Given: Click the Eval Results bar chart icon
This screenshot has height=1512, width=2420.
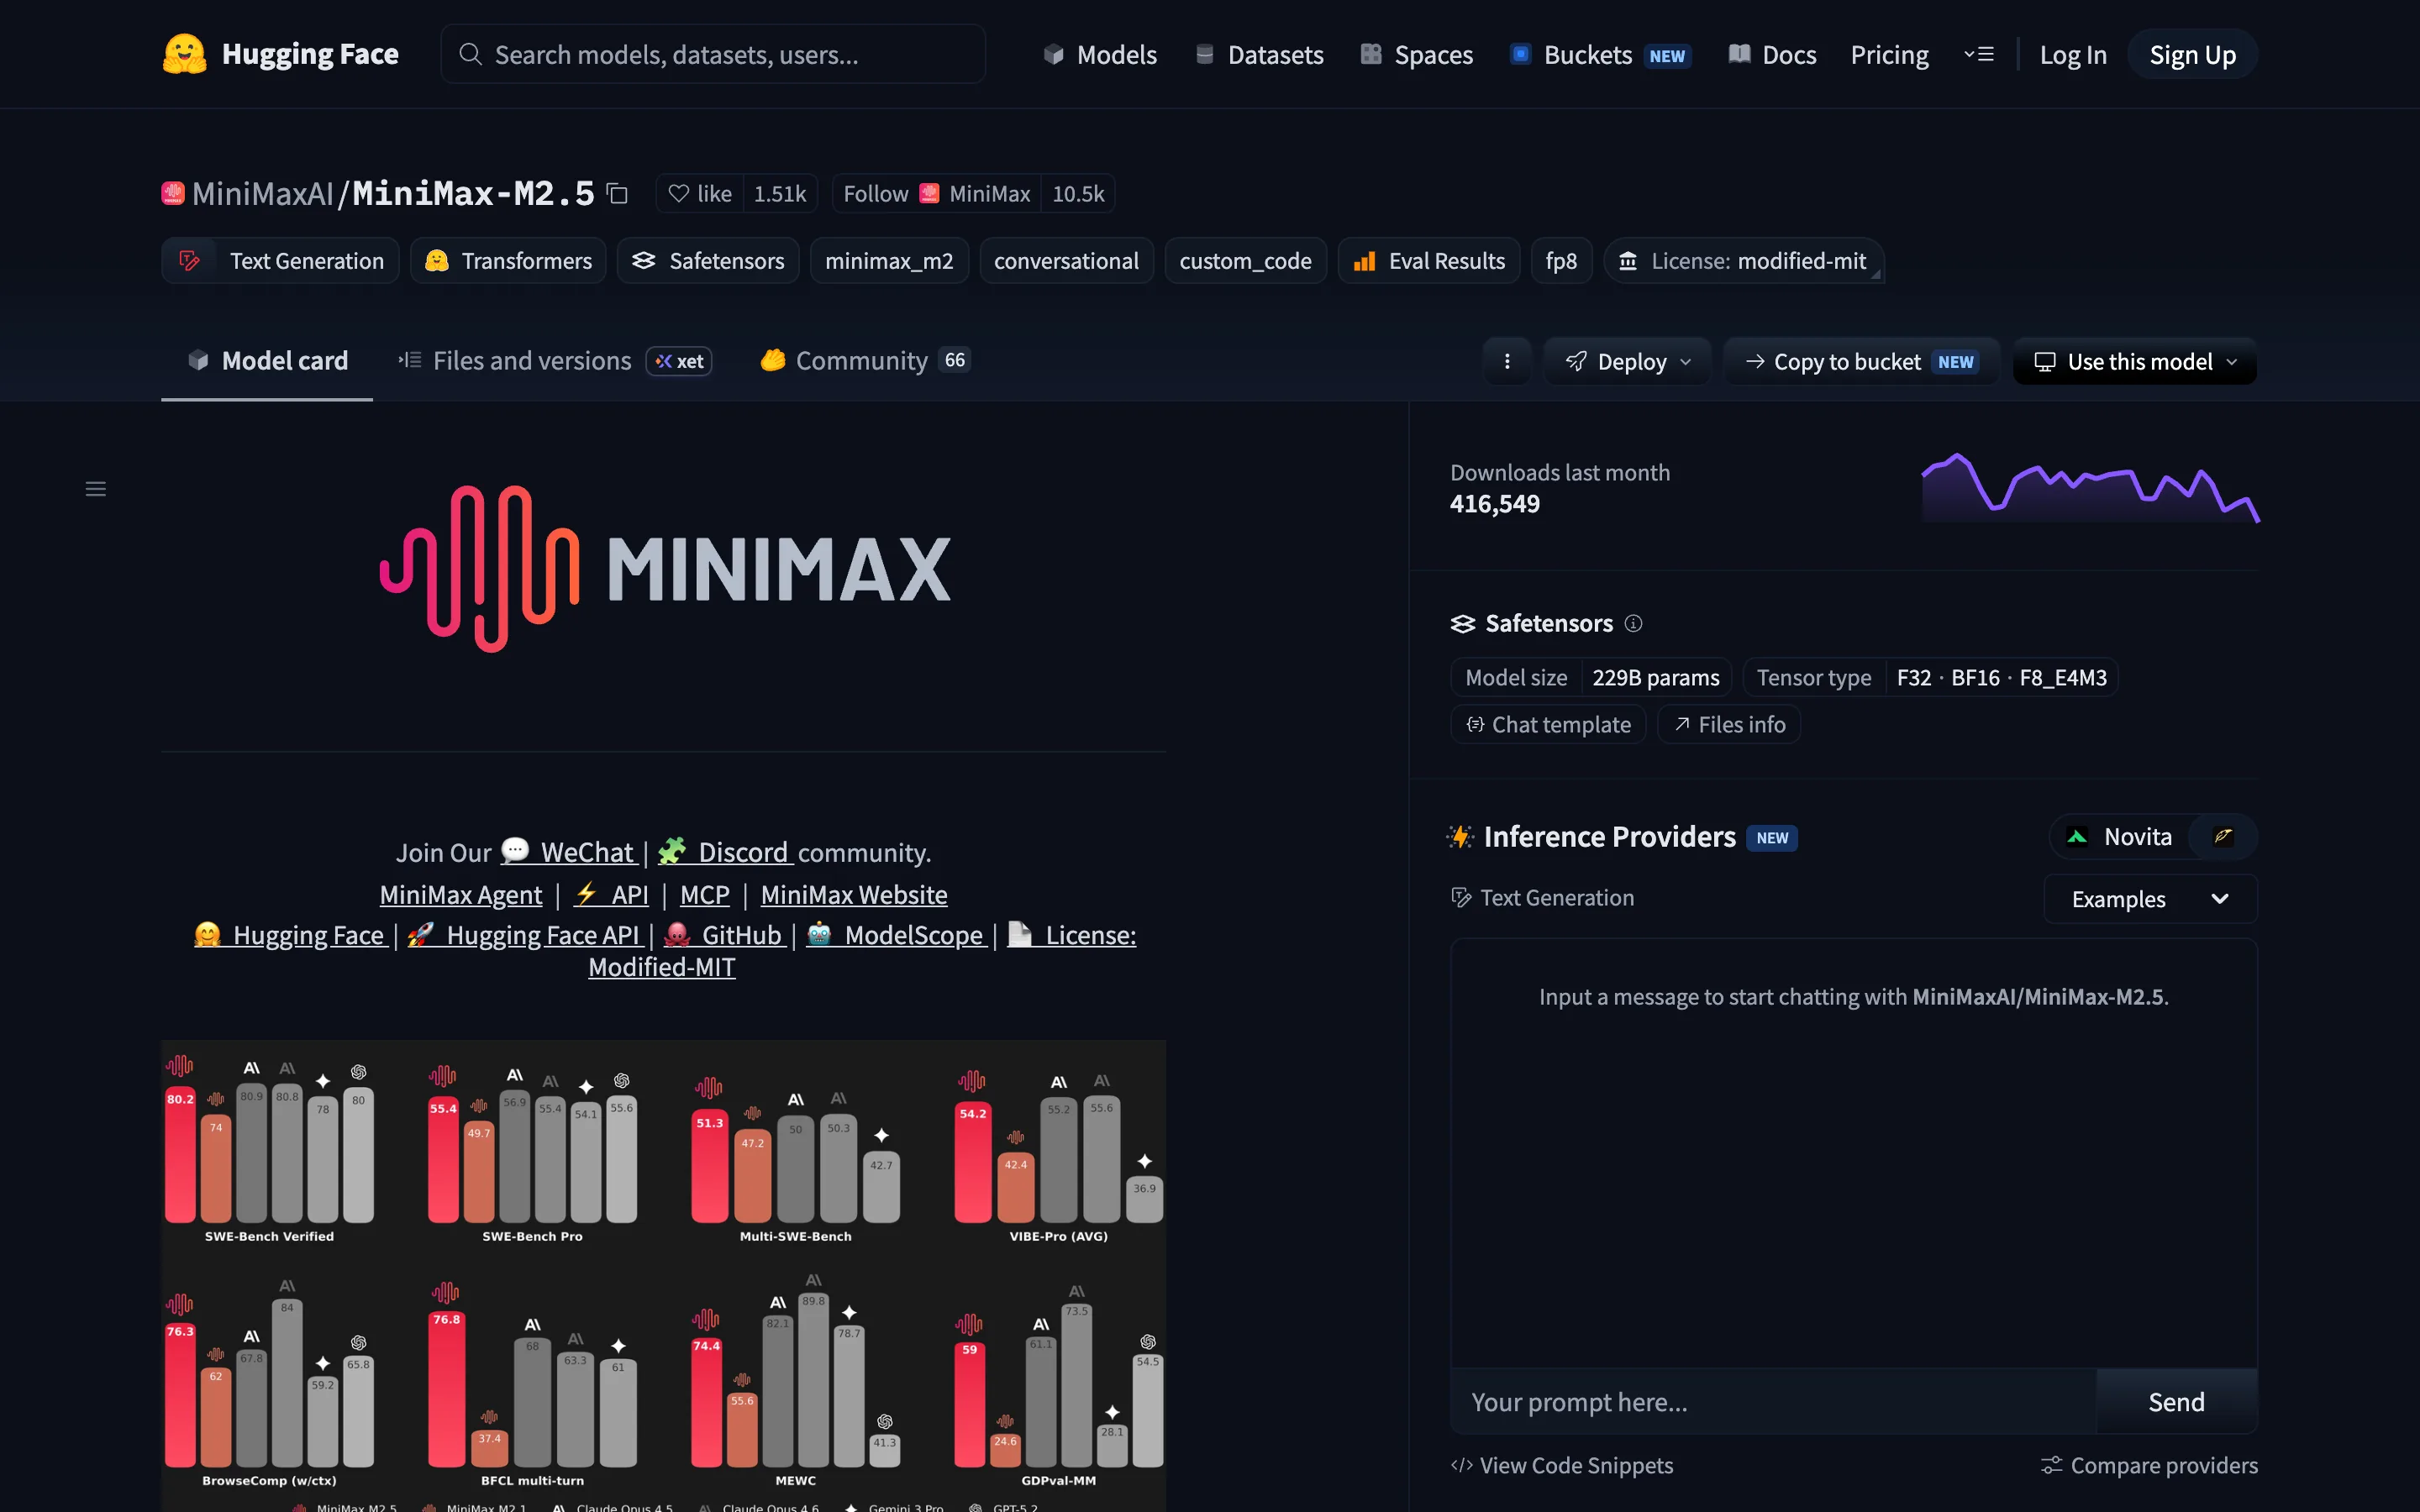Looking at the screenshot, I should [1364, 261].
